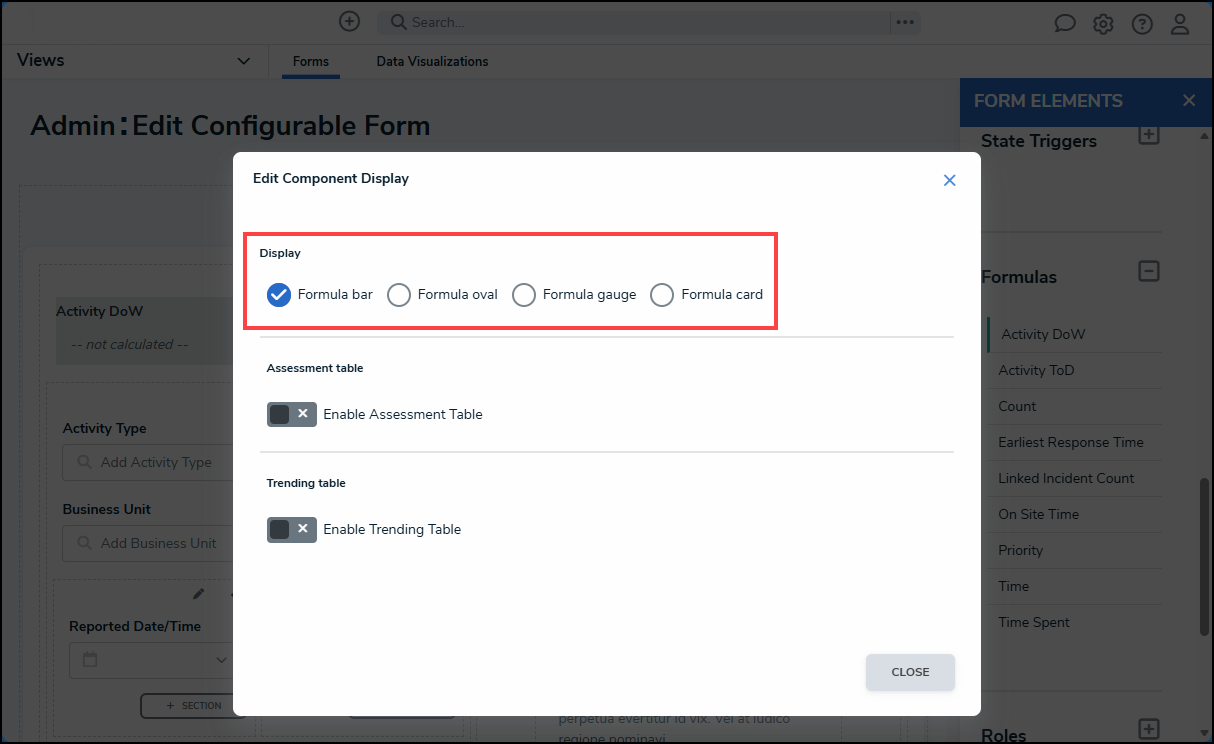Click the CLOSE button in dialog
This screenshot has height=744, width=1214.
pos(910,672)
